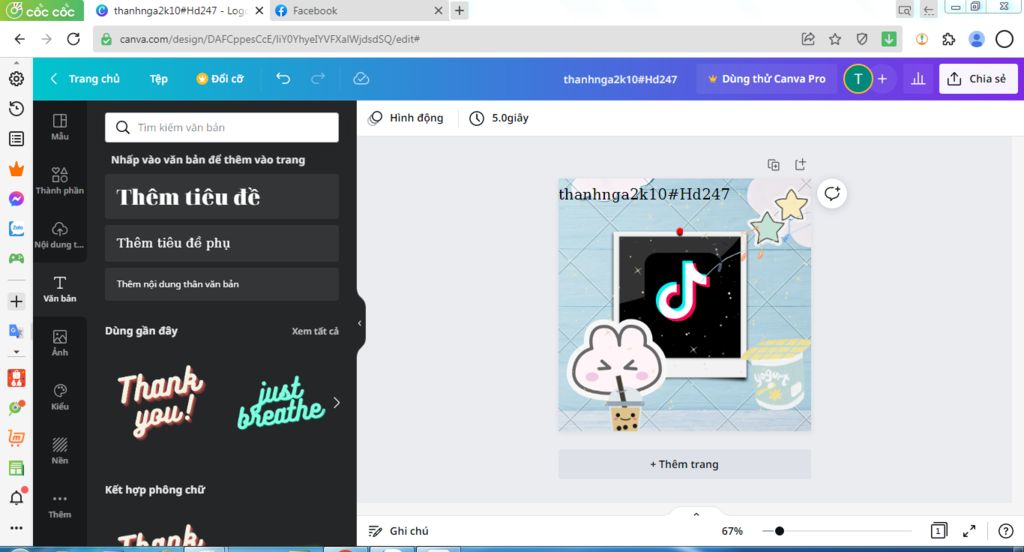Add a heading with Thêm tiêu đề

pyautogui.click(x=222, y=197)
